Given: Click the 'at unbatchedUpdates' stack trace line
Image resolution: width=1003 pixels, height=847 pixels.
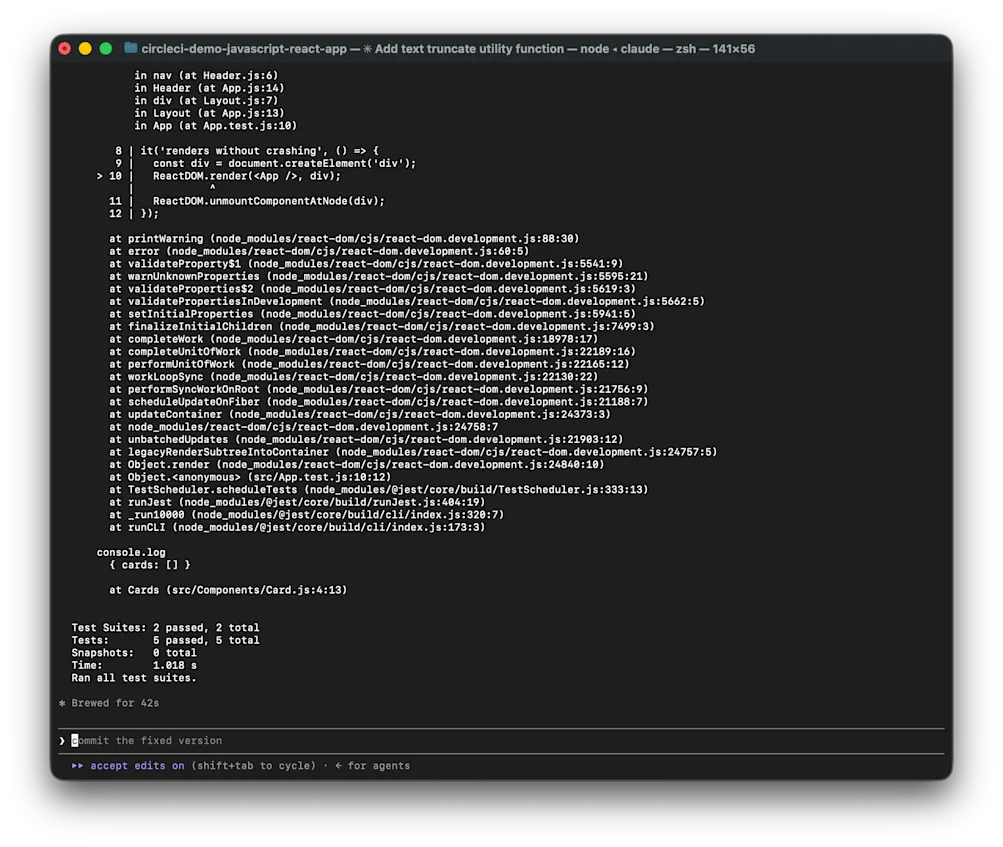Looking at the screenshot, I should click(x=366, y=439).
